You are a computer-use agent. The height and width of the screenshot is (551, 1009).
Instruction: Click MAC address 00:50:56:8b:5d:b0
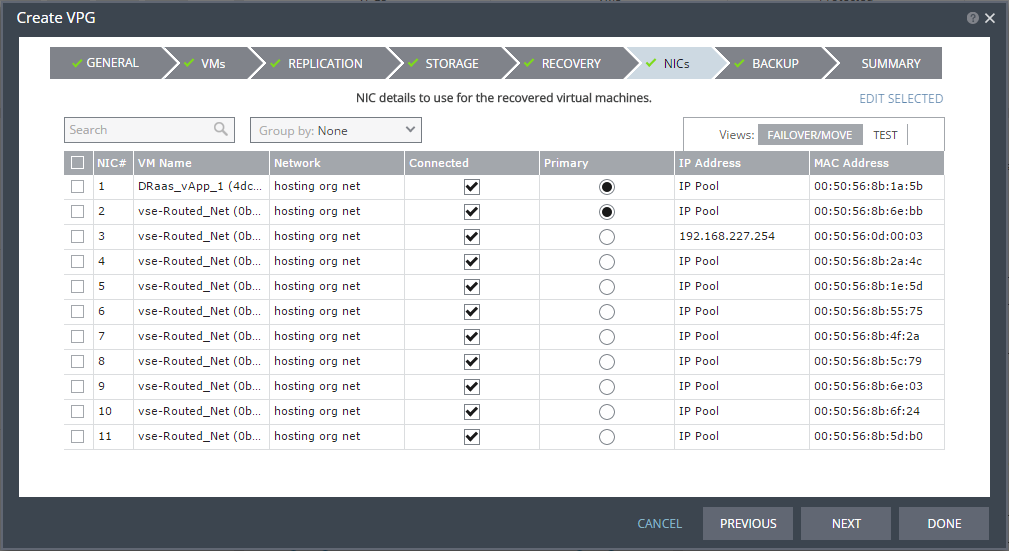(868, 436)
